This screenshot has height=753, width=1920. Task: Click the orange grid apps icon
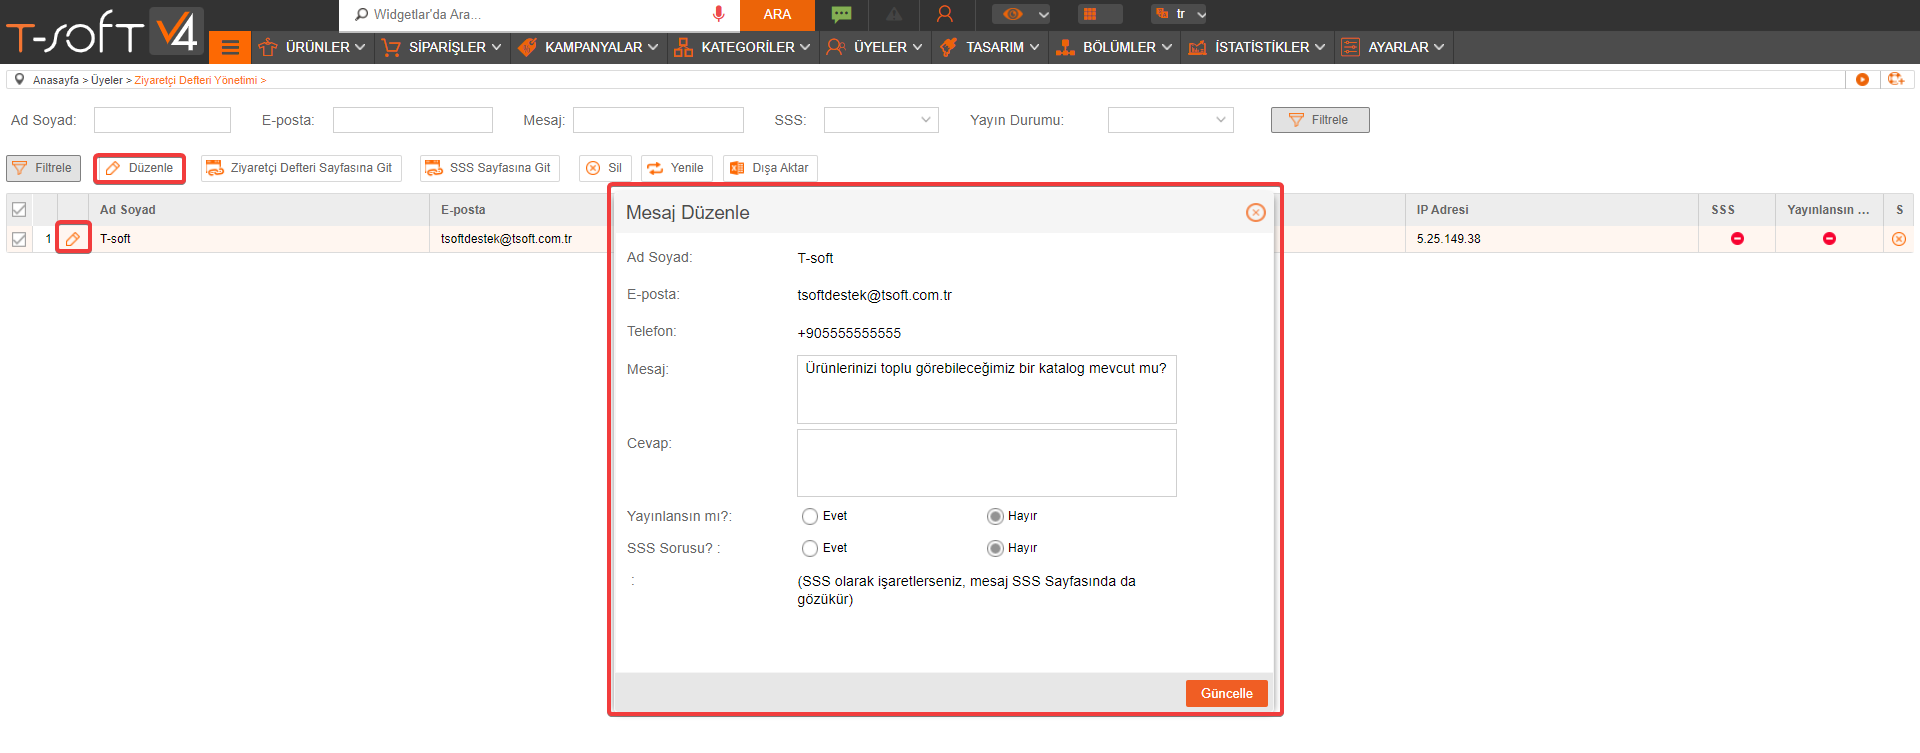(1090, 14)
